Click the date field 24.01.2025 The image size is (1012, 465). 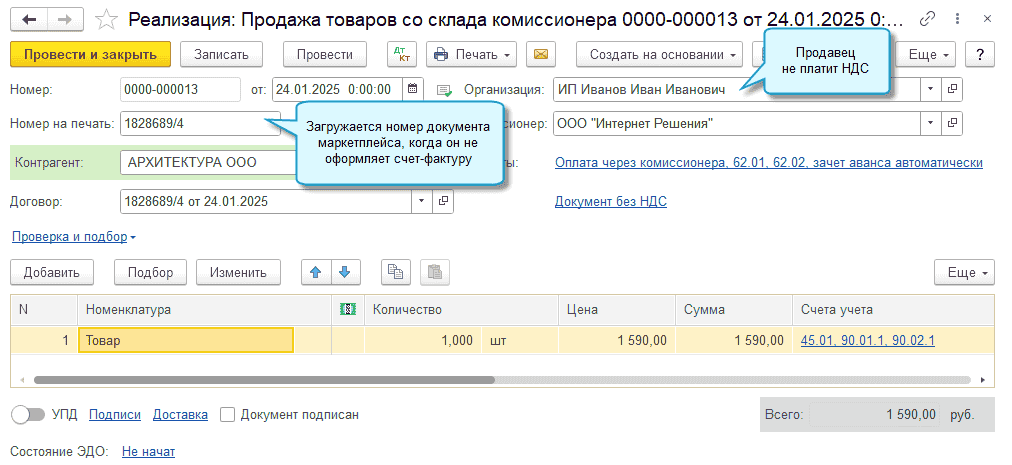tap(338, 89)
